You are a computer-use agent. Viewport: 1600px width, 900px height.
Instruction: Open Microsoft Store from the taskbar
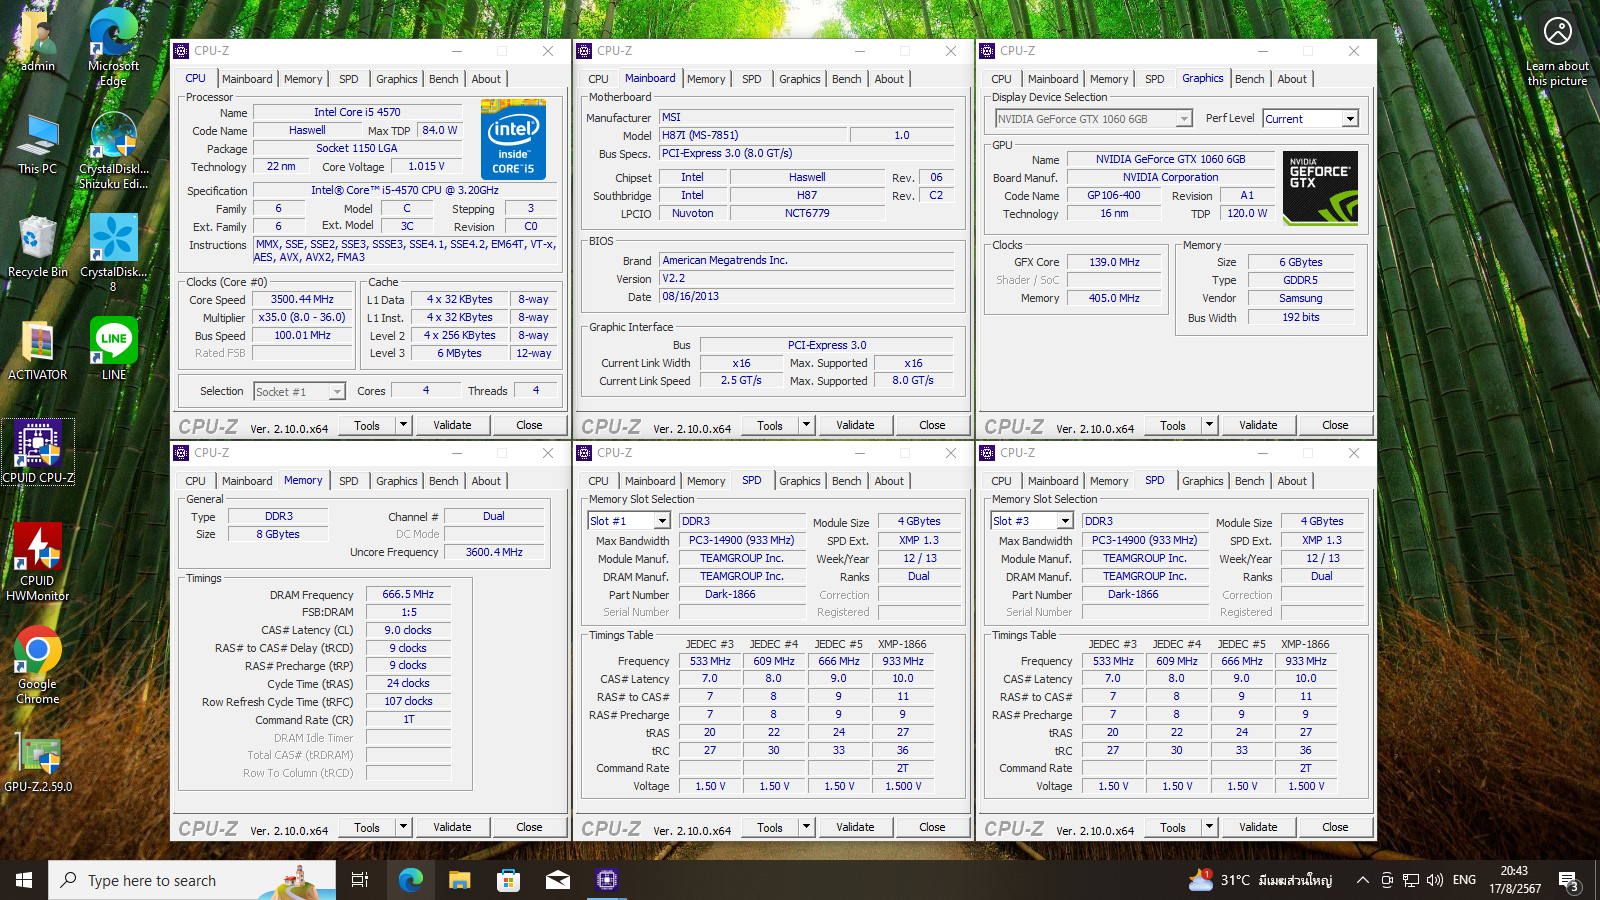click(508, 880)
